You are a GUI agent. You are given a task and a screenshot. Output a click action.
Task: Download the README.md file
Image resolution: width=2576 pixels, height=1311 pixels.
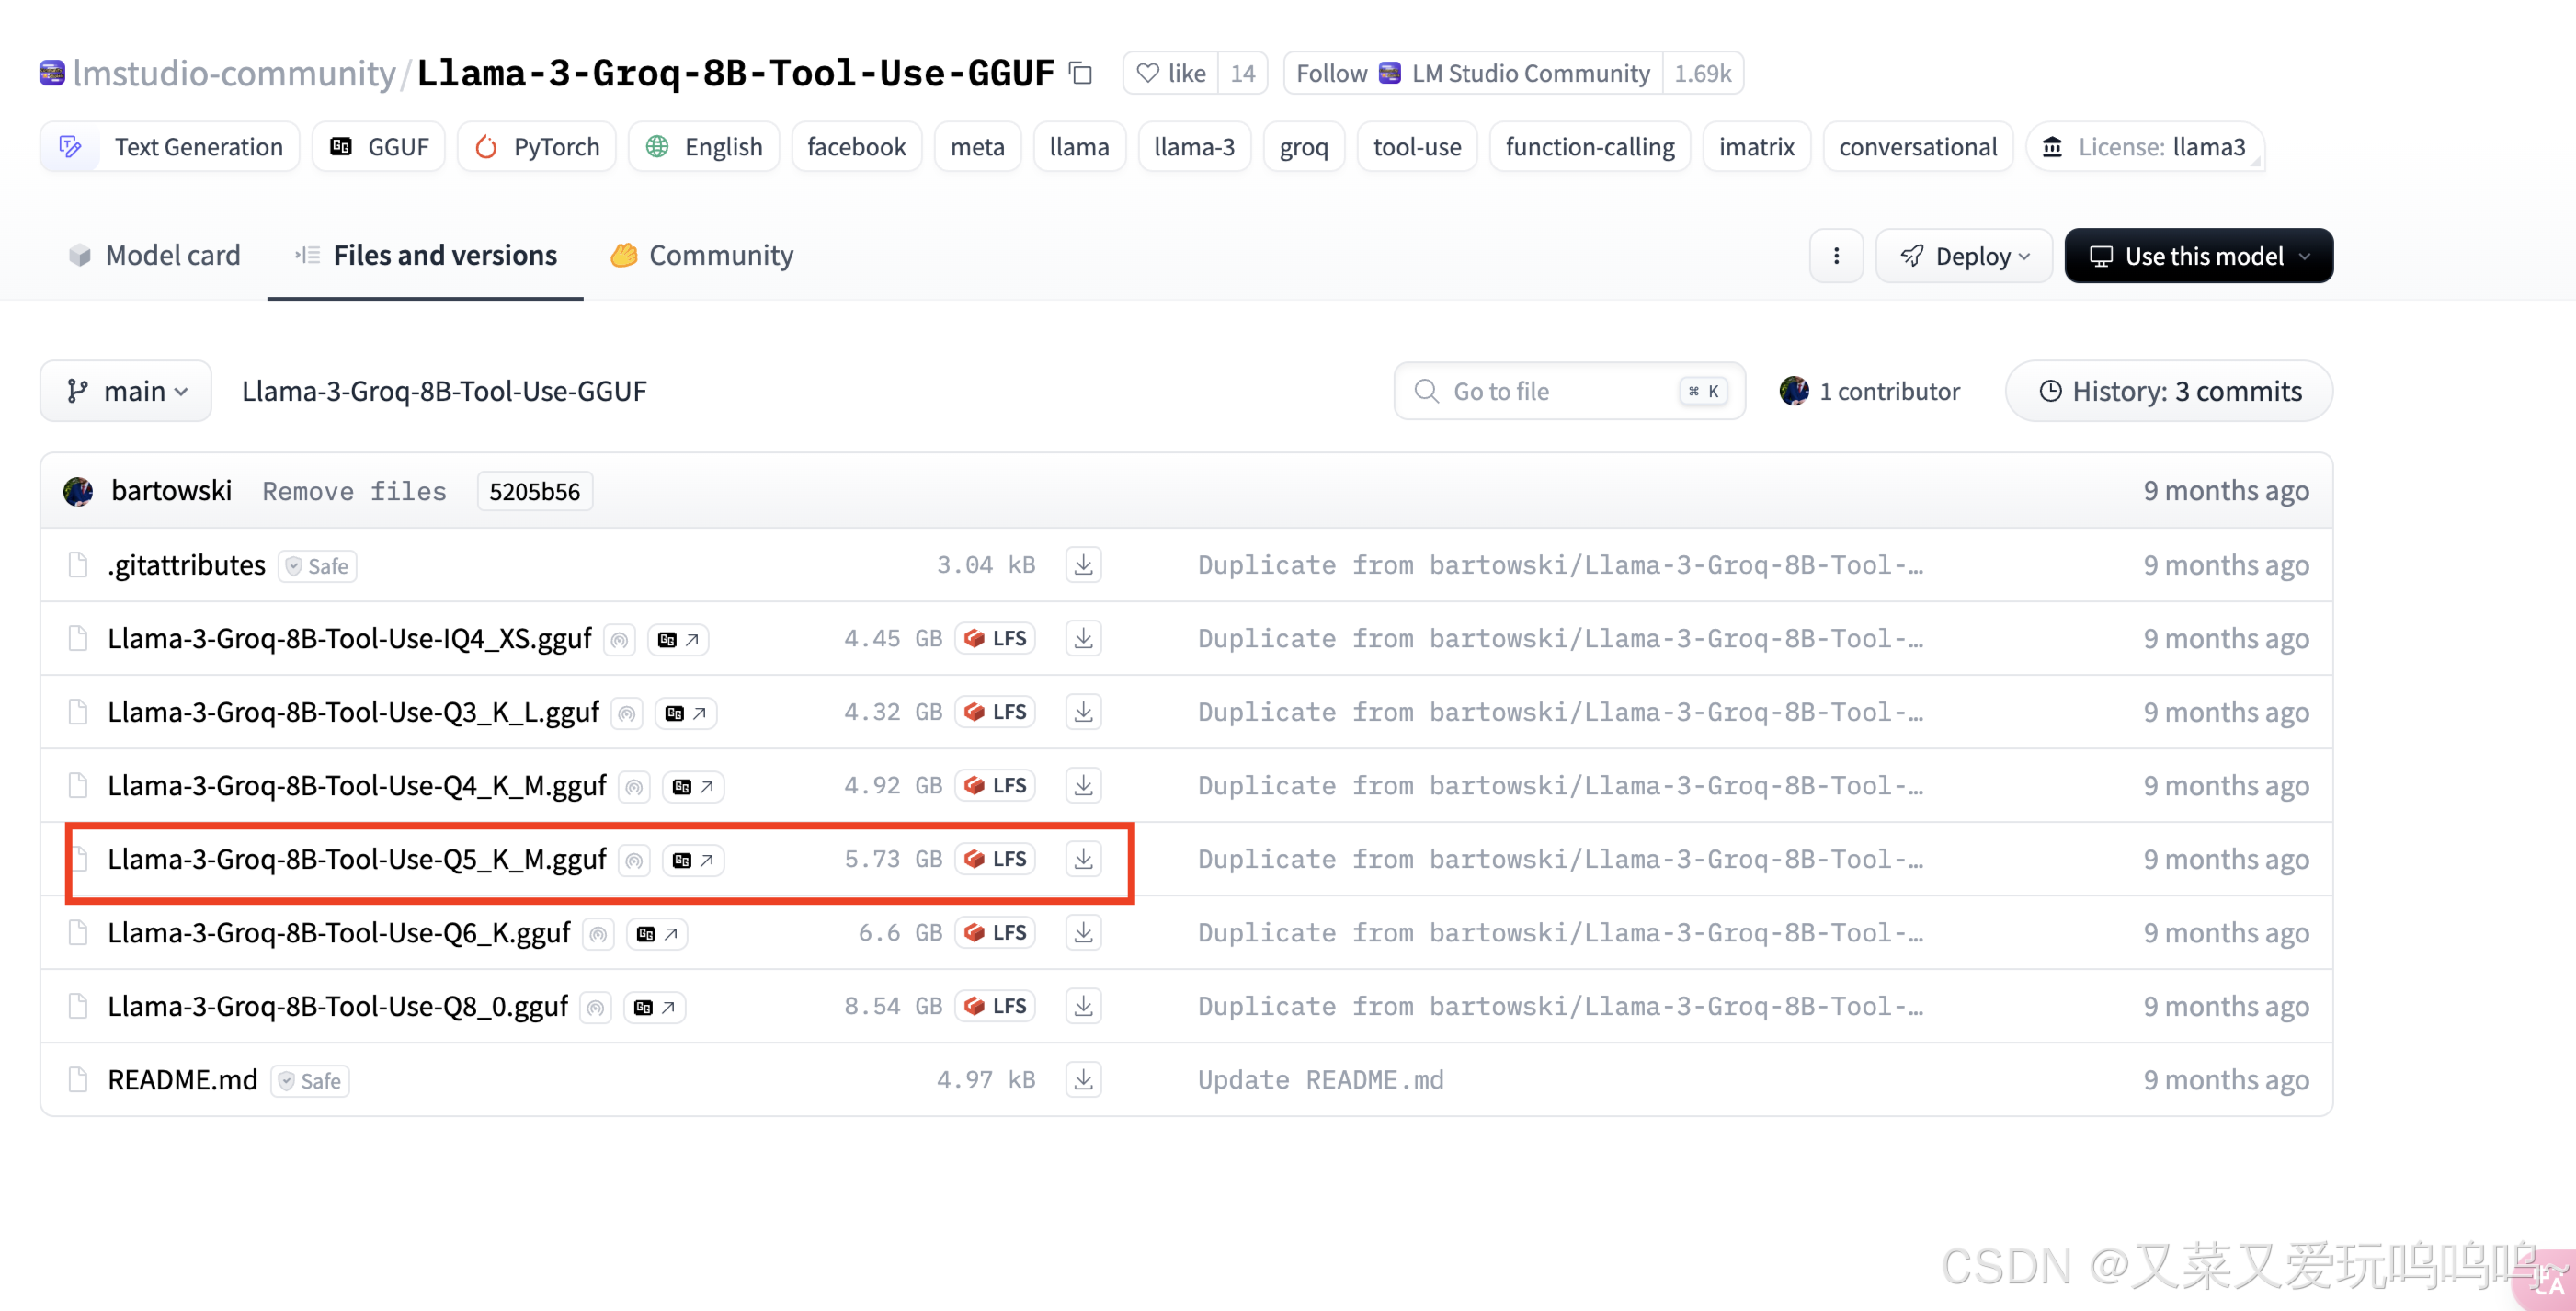(x=1083, y=1080)
